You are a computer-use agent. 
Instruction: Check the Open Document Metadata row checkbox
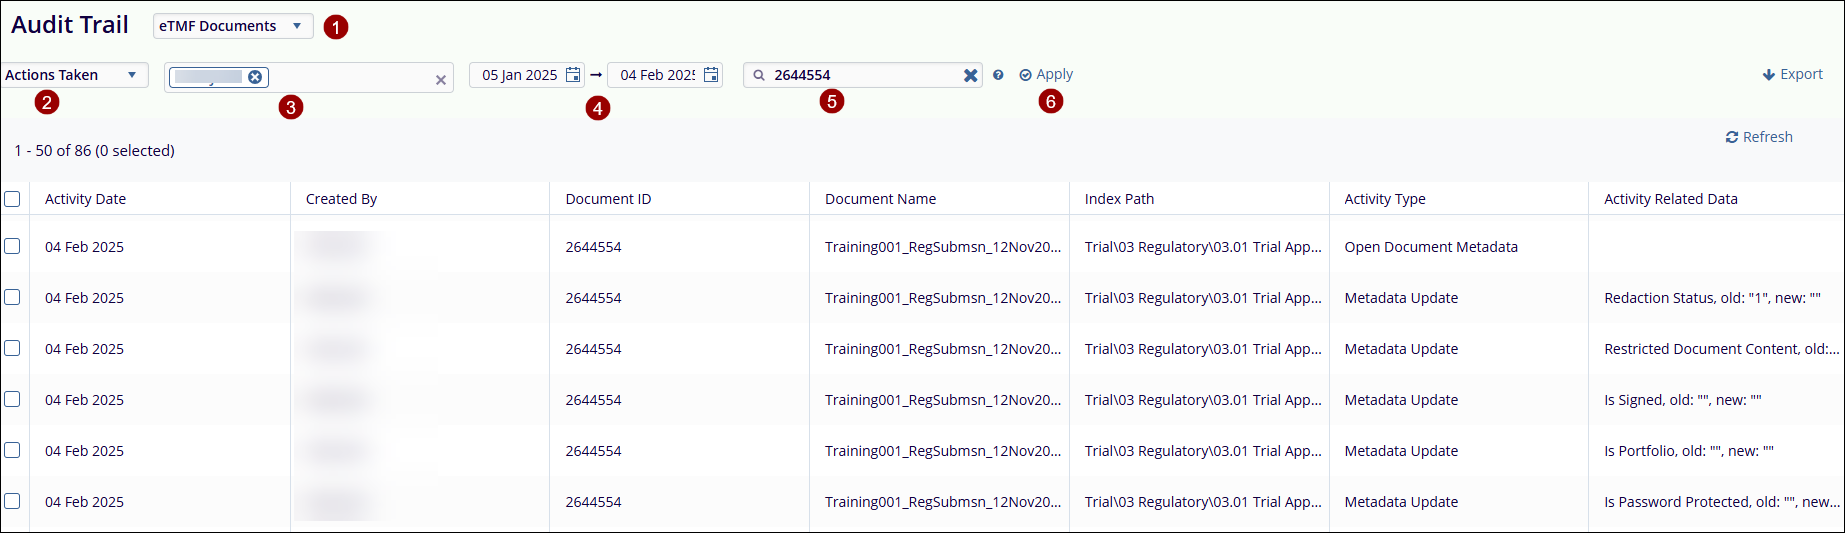point(12,246)
